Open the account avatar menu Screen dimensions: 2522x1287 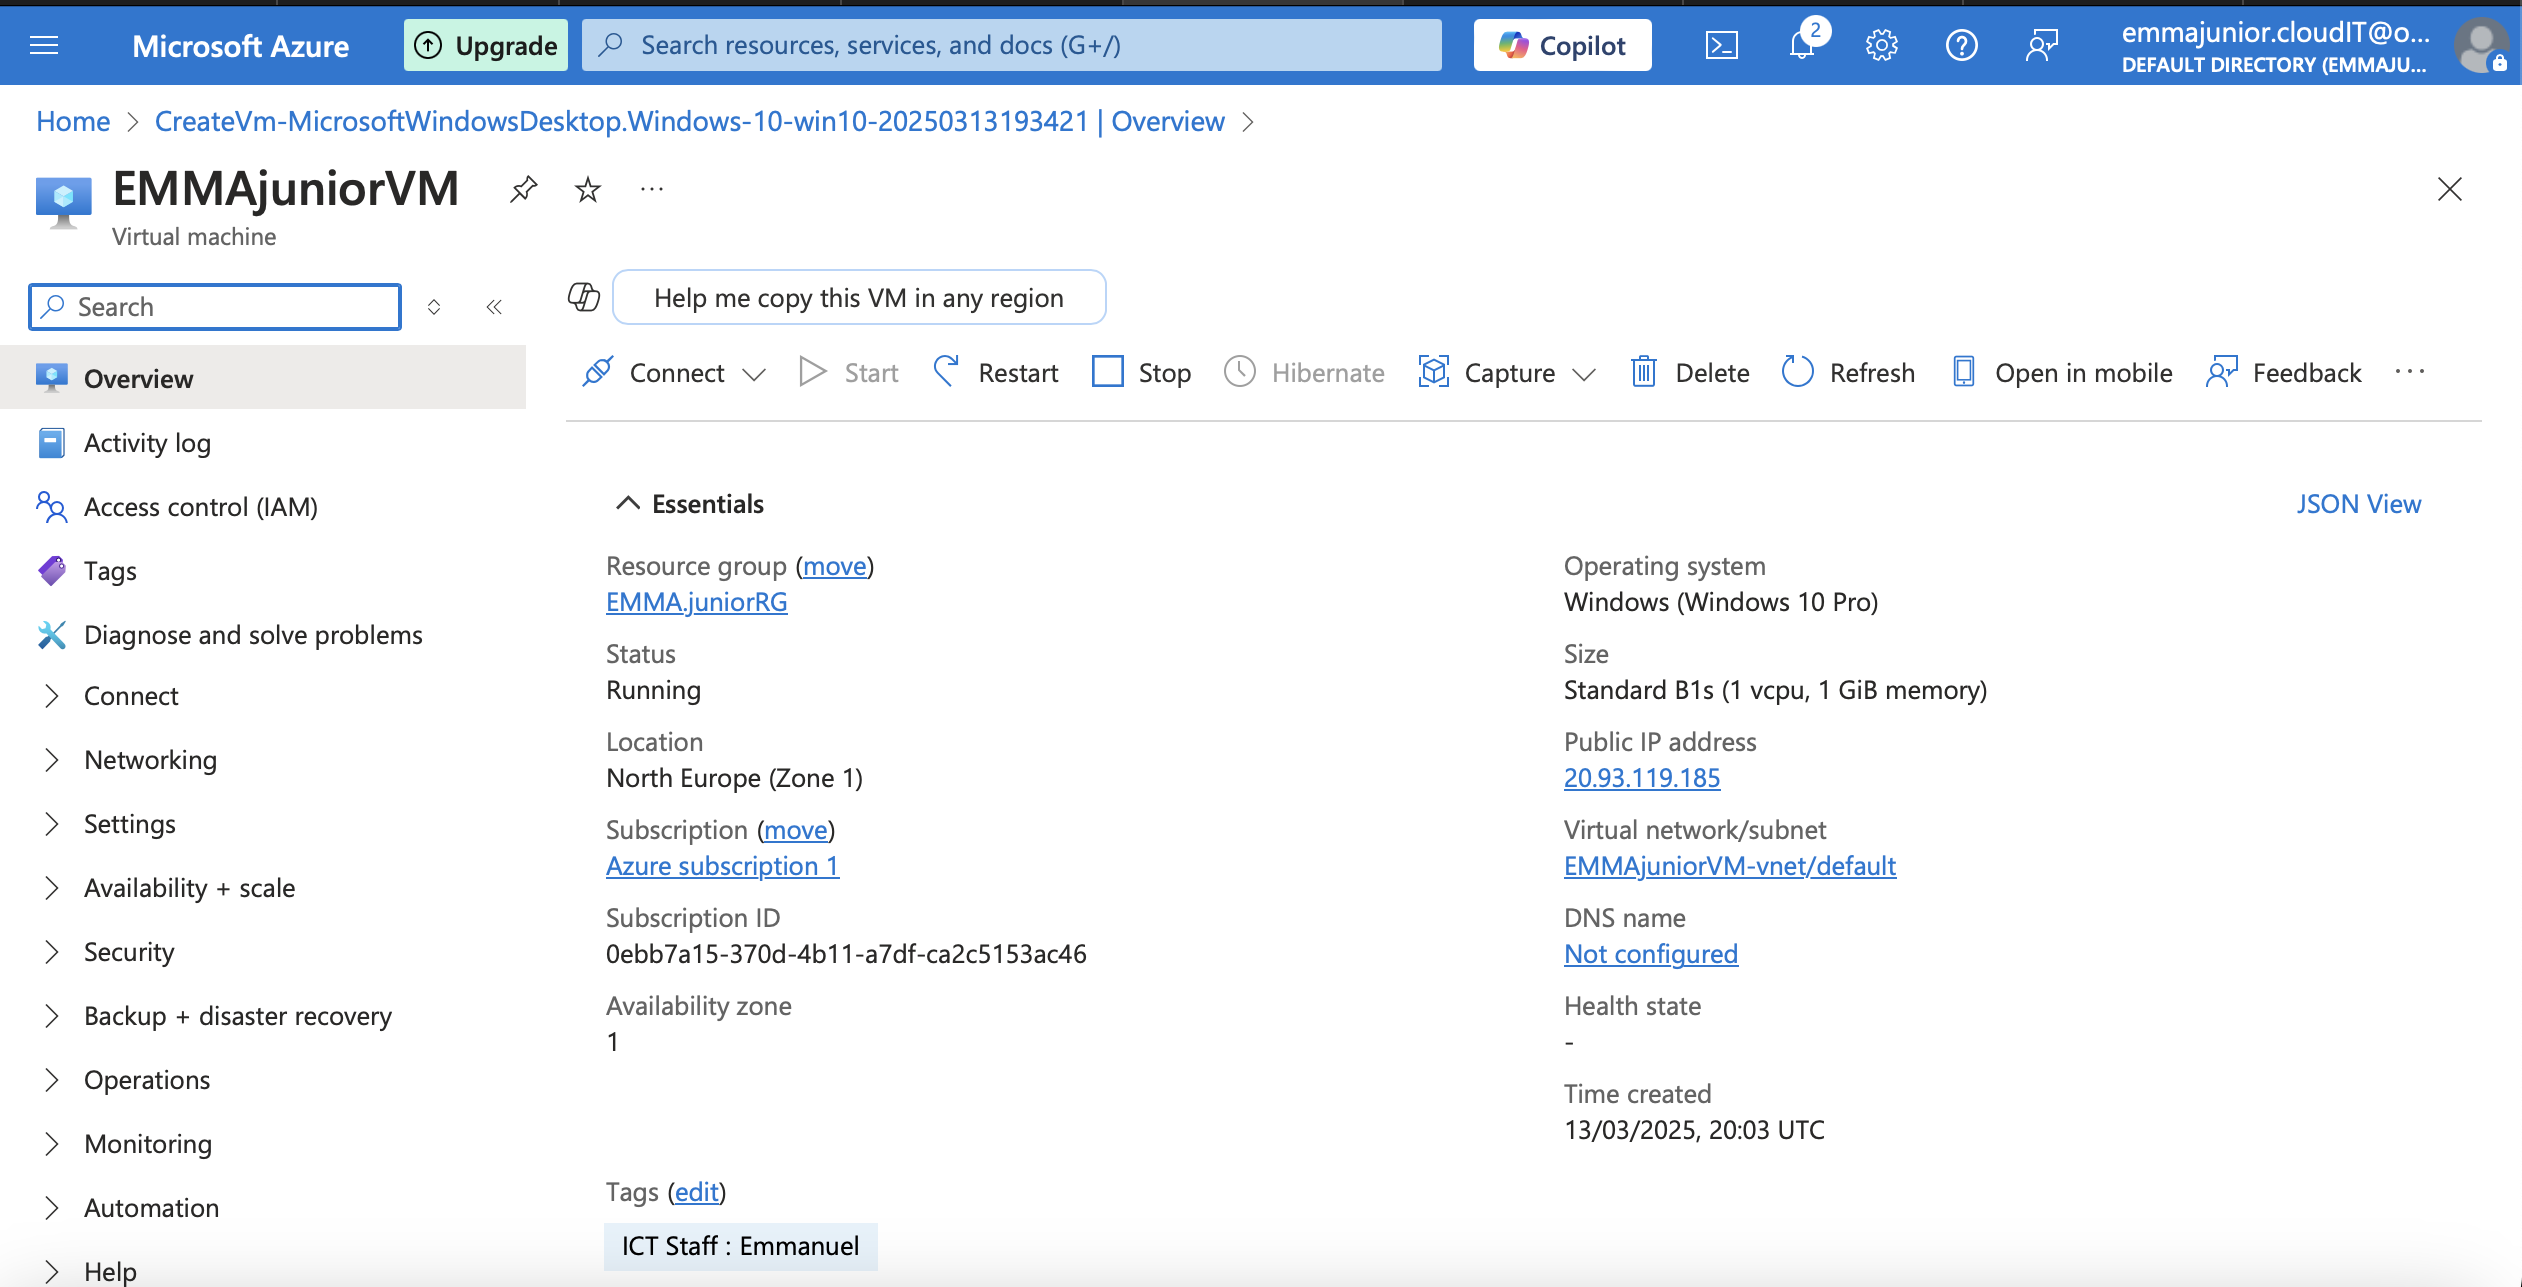(2480, 45)
